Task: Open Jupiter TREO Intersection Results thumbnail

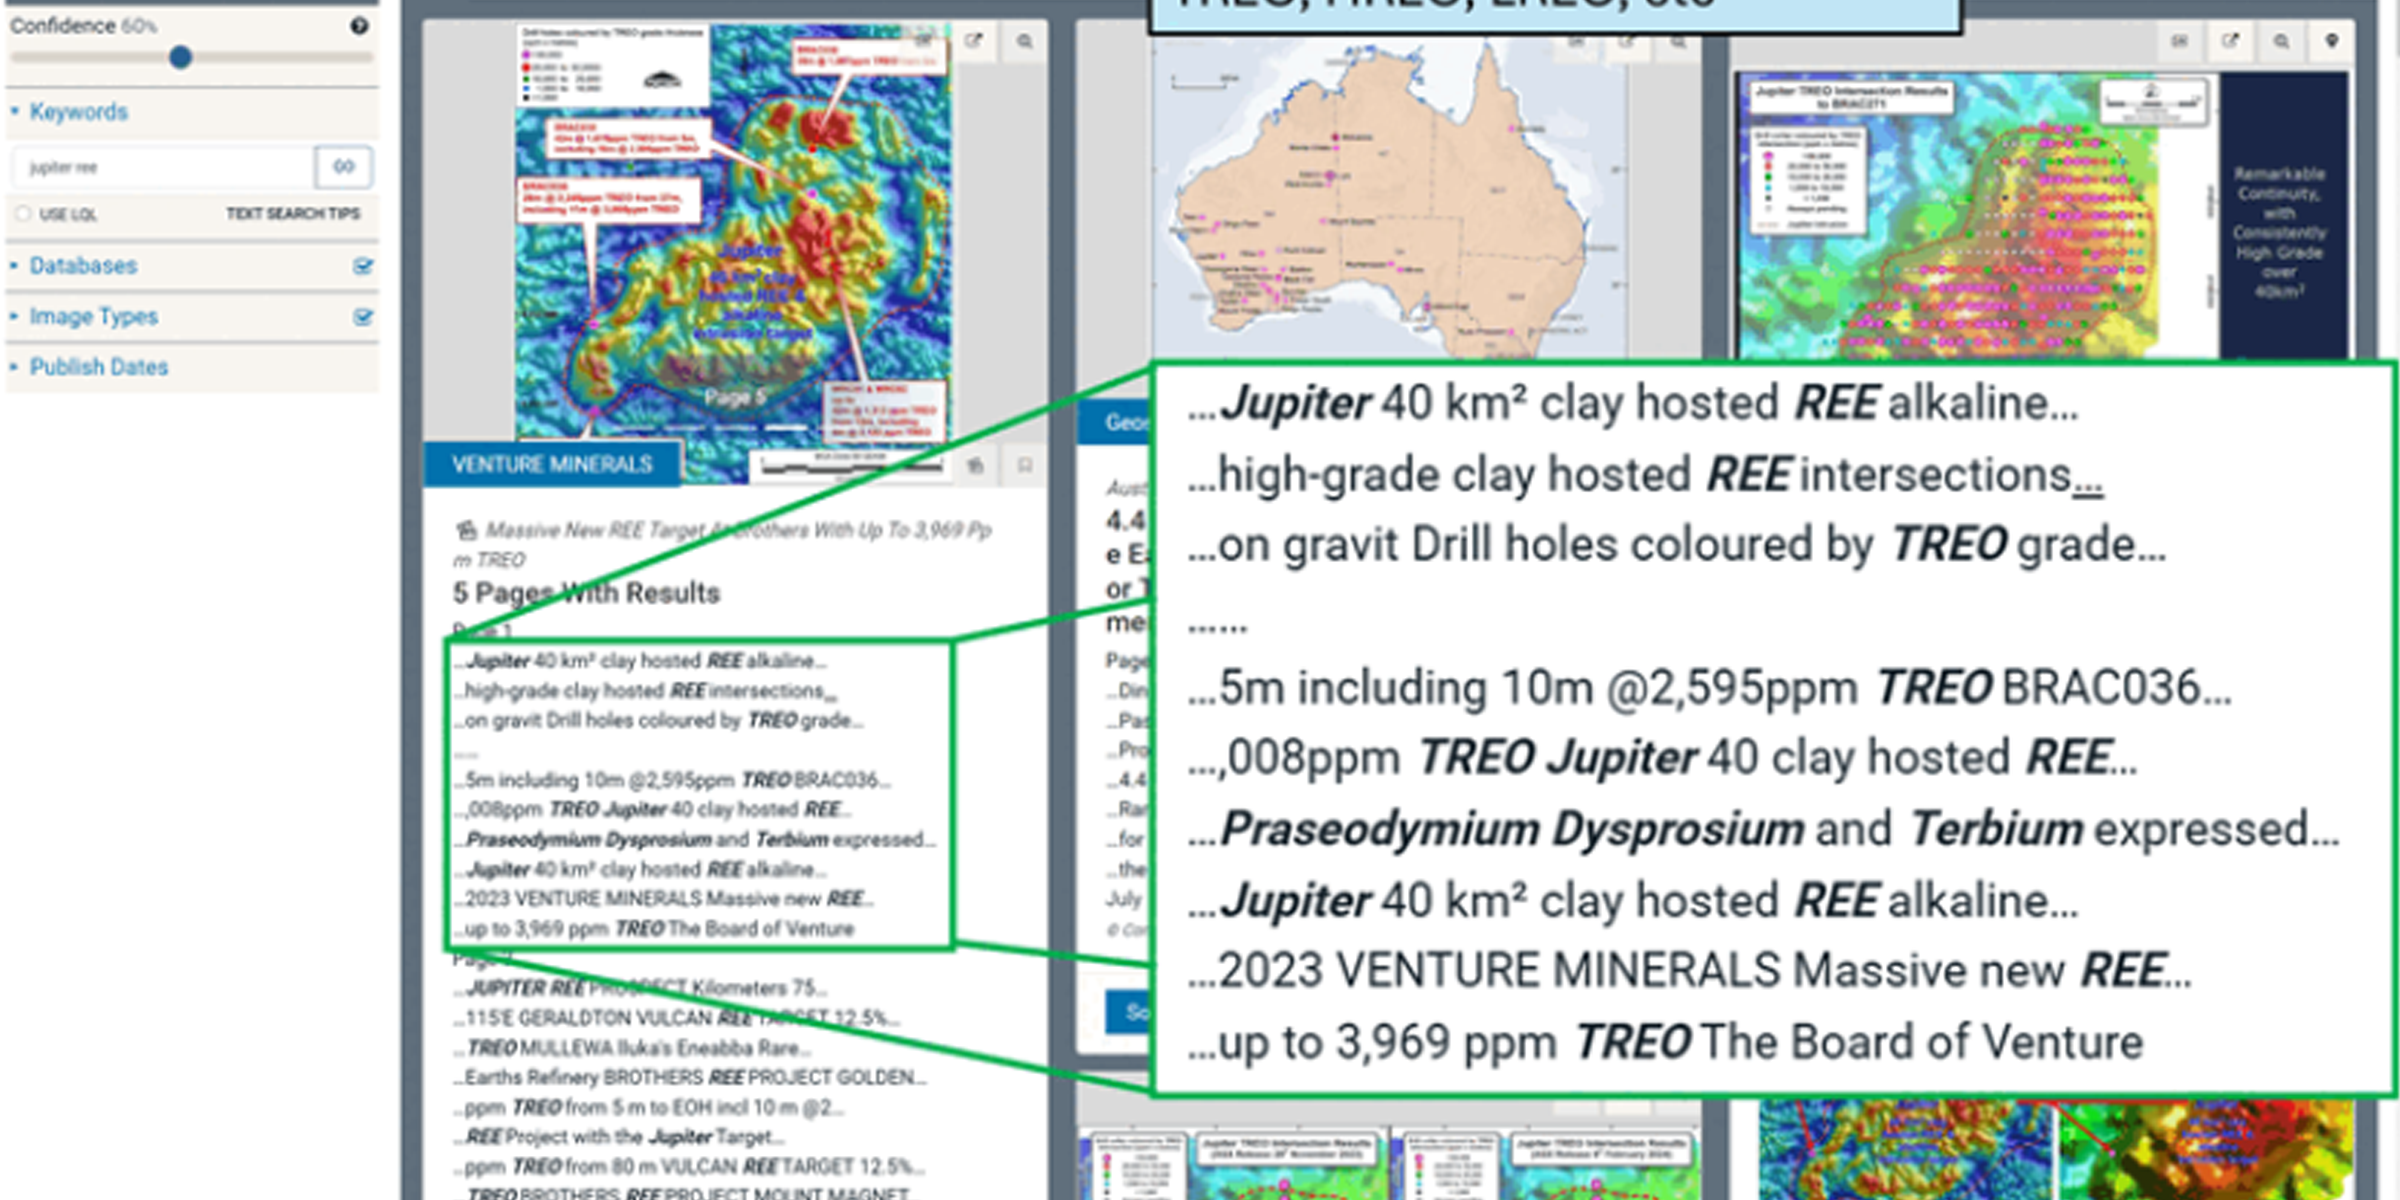Action: (x=2040, y=213)
